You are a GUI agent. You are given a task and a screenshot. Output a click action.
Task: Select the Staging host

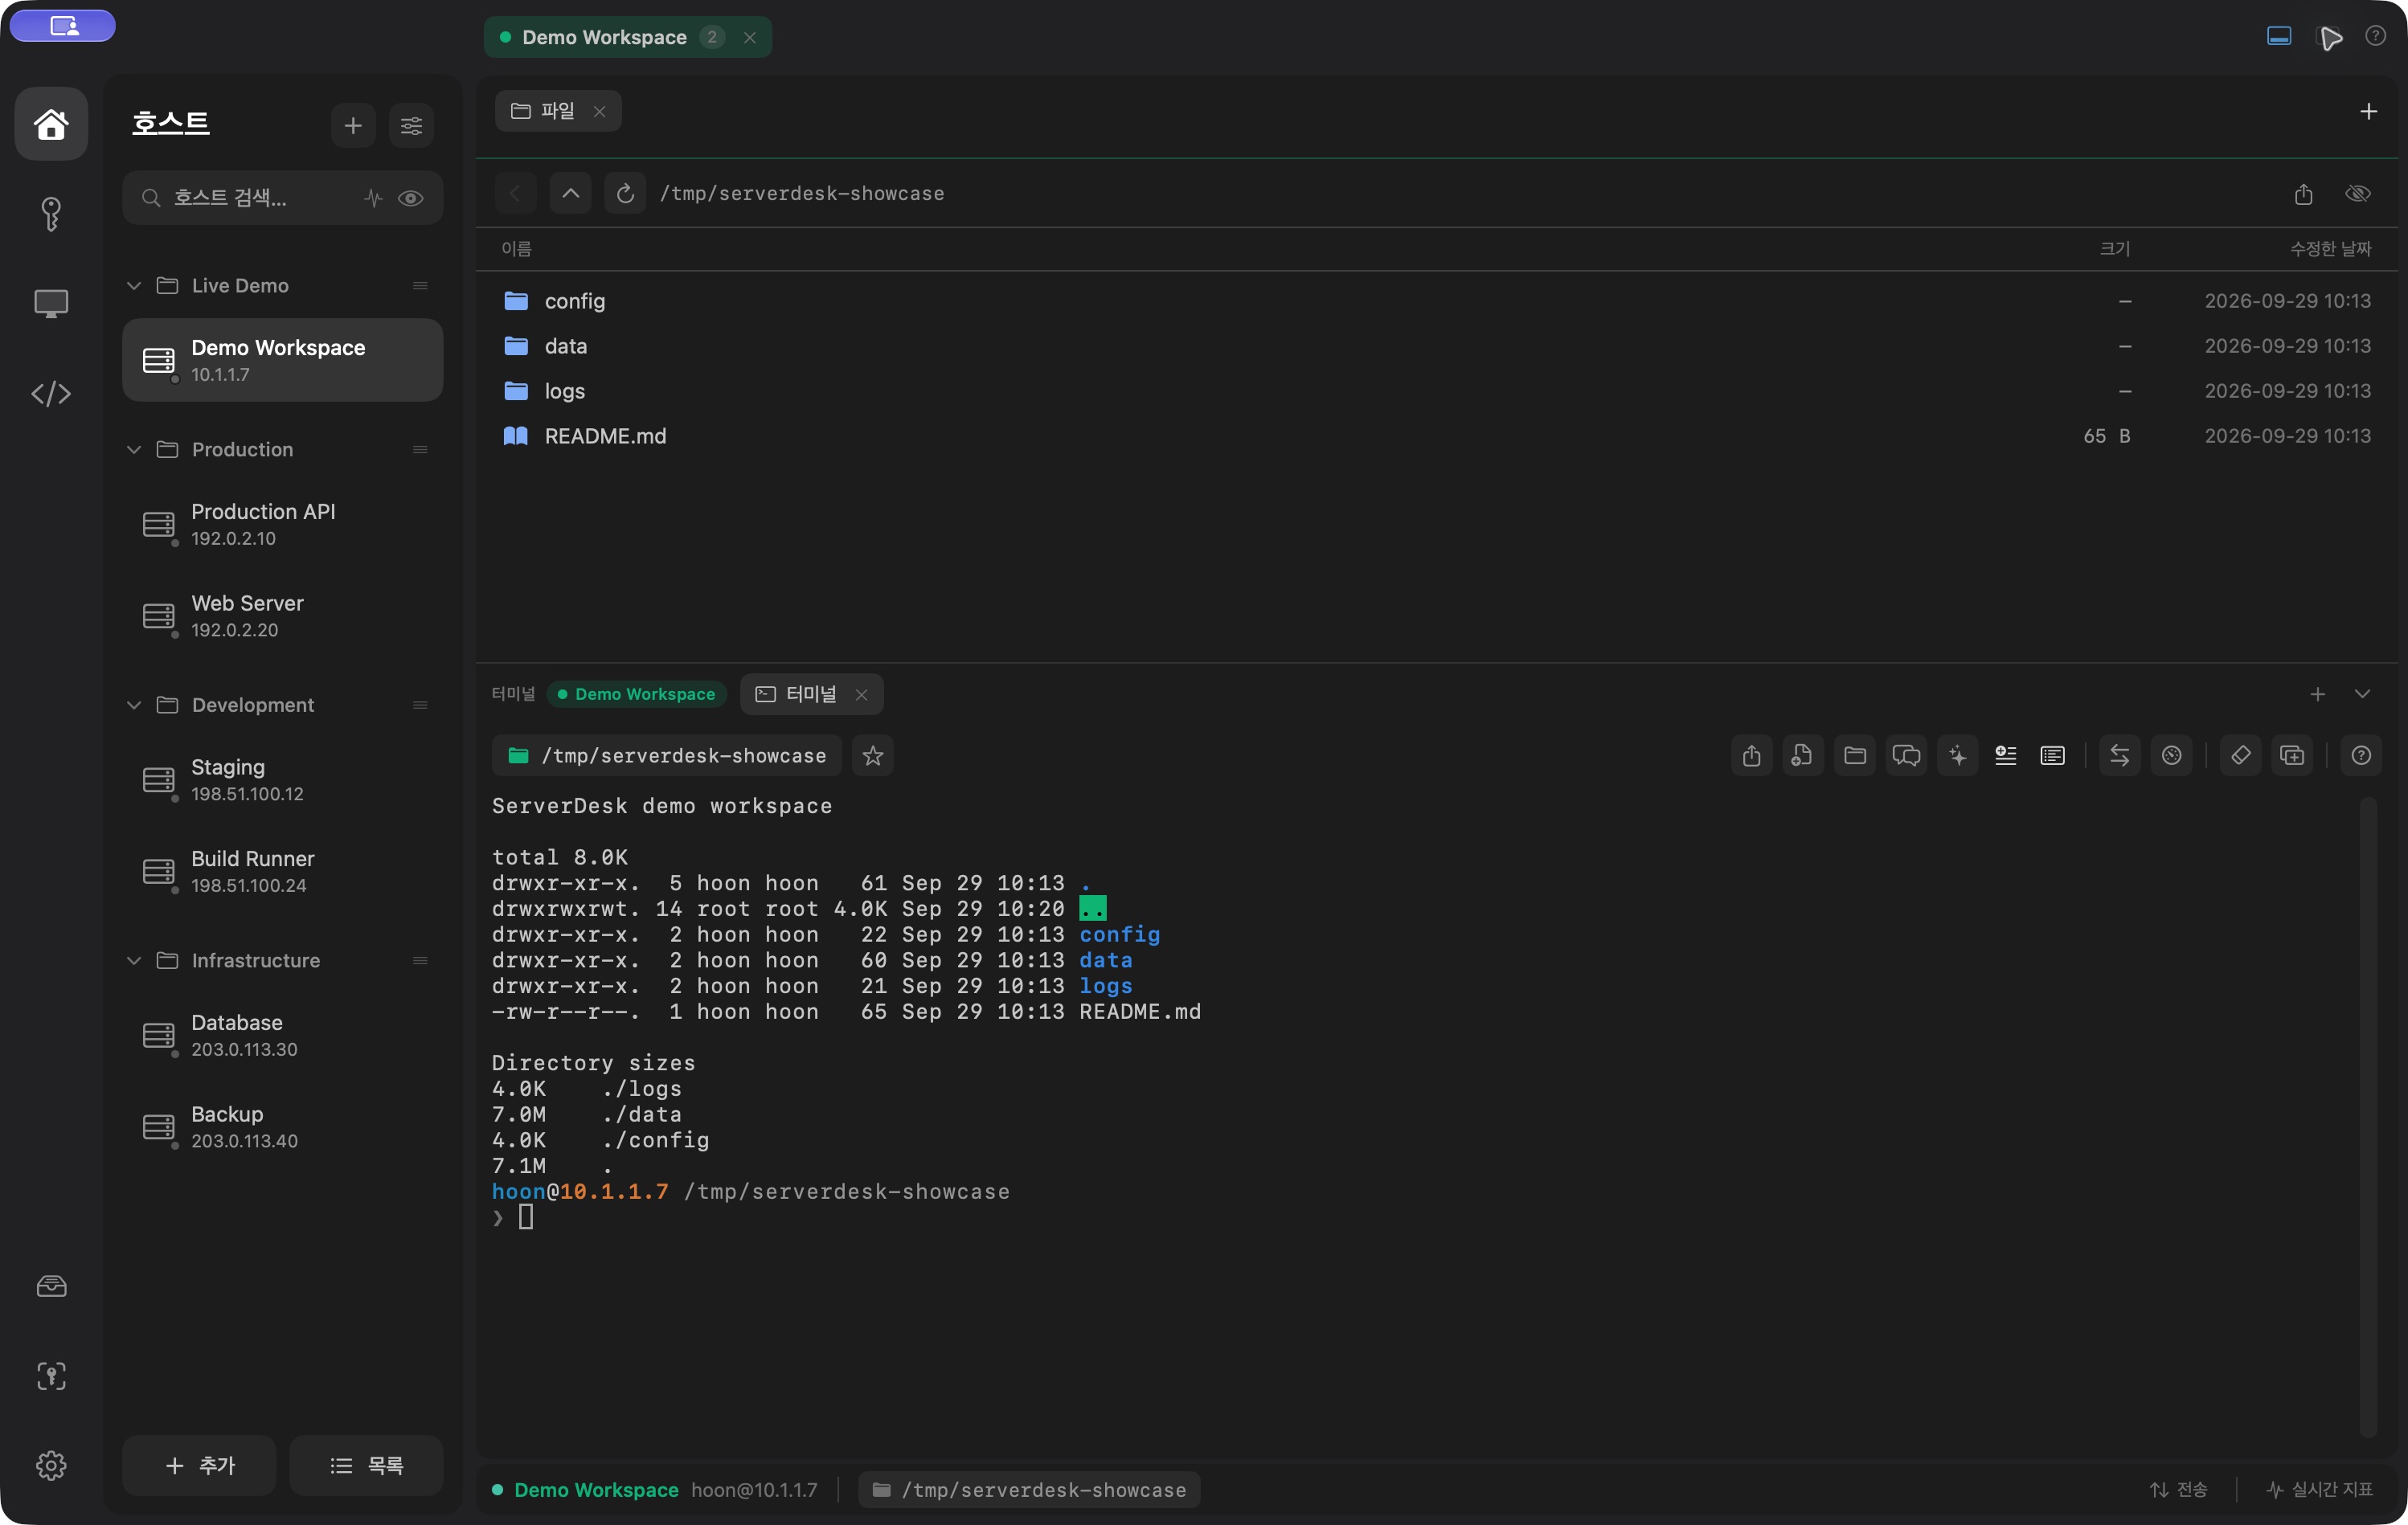pyautogui.click(x=282, y=780)
